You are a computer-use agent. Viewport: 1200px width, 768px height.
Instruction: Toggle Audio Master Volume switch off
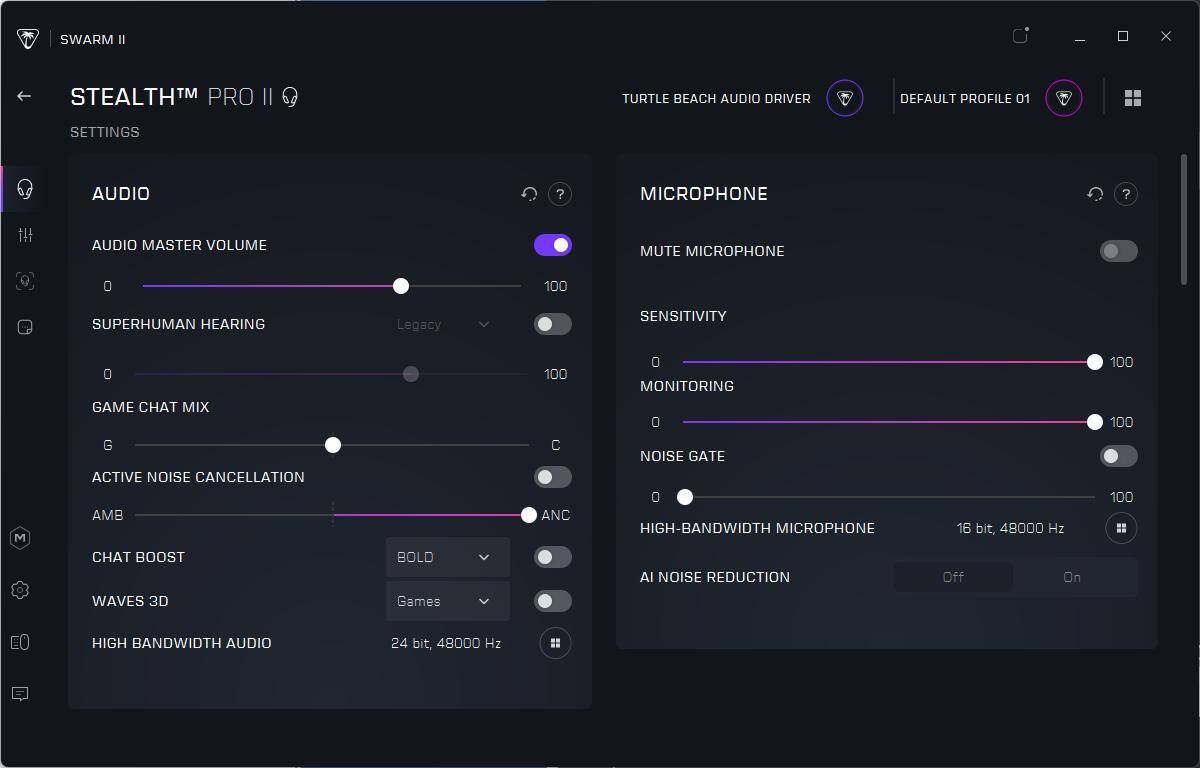[x=553, y=245]
